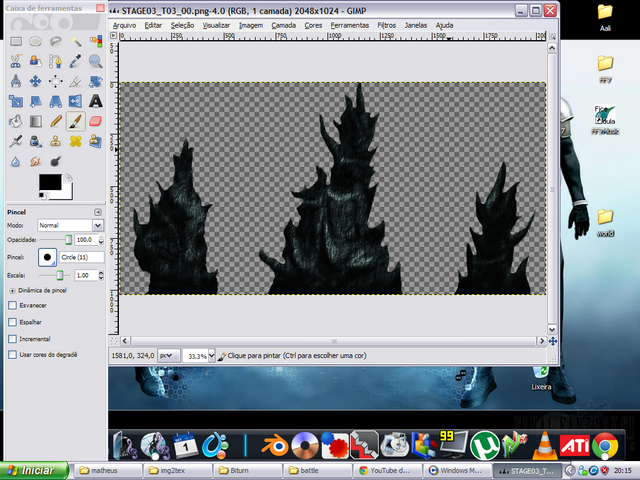Click the Circle (11) brush preview button
This screenshot has height=480, width=640.
pos(47,257)
